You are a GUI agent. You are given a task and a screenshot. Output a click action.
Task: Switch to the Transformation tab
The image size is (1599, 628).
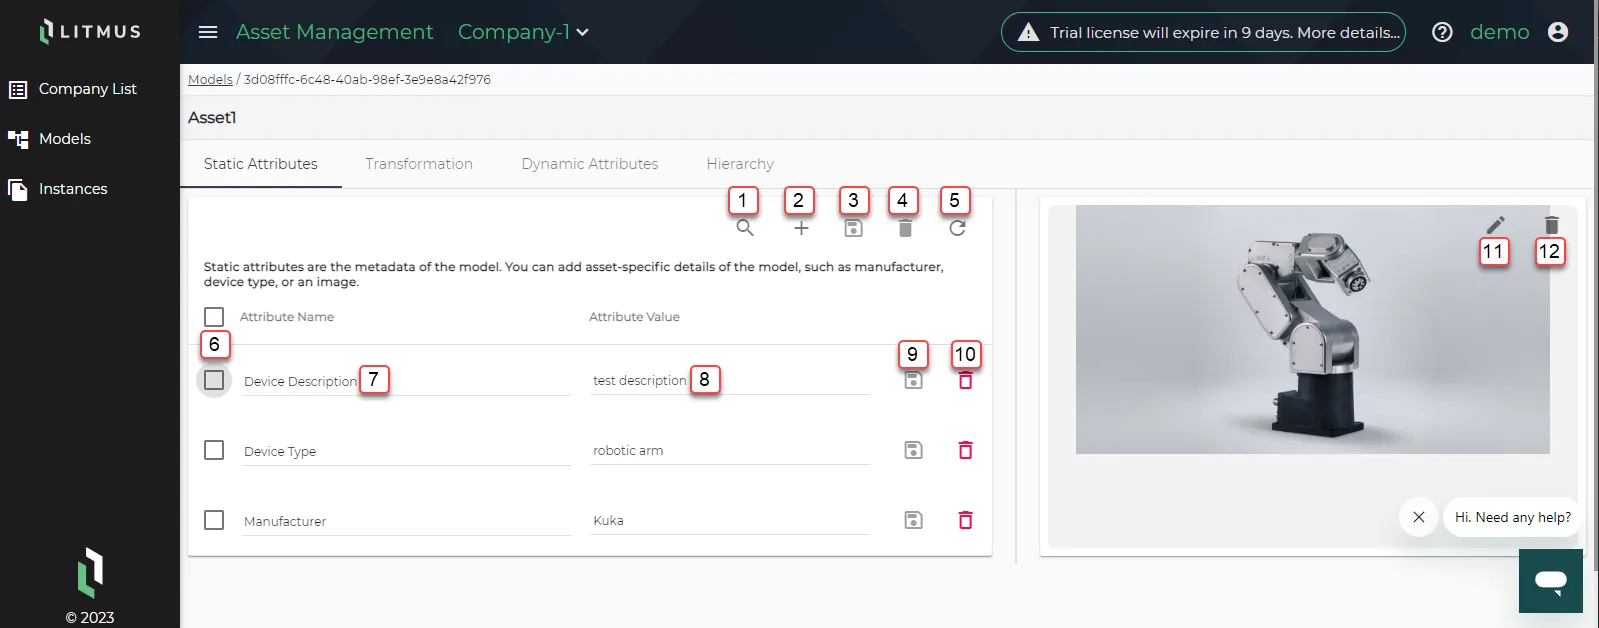(x=419, y=164)
